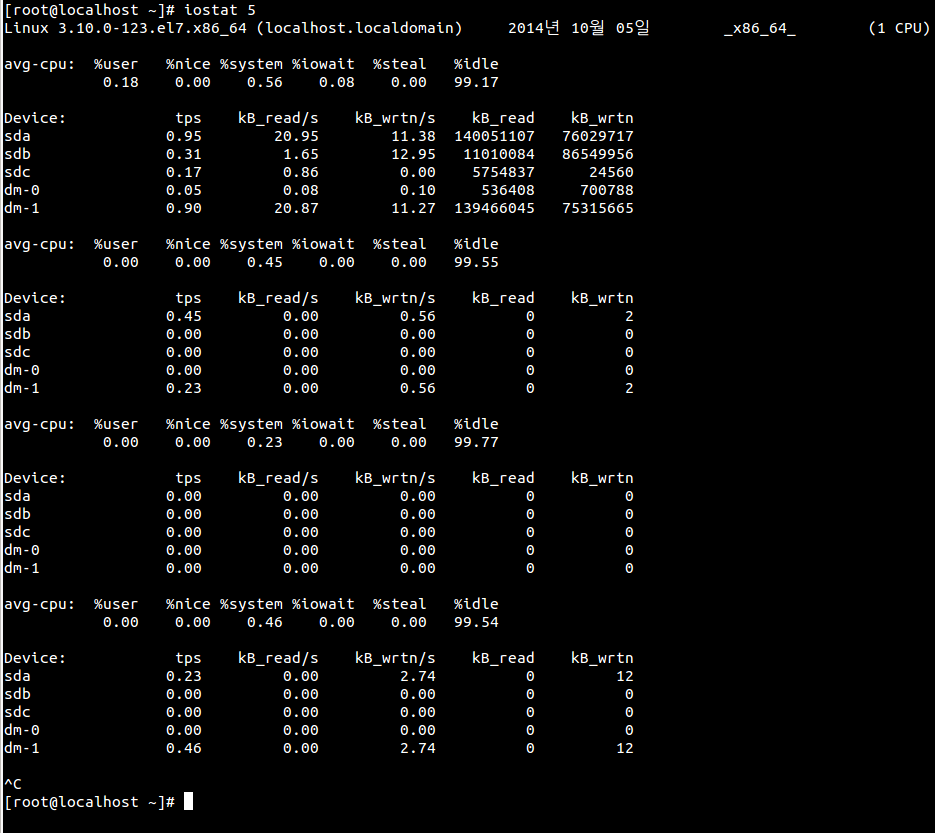The image size is (935, 833).
Task: Click the %idle value 99.77
Action: point(475,442)
